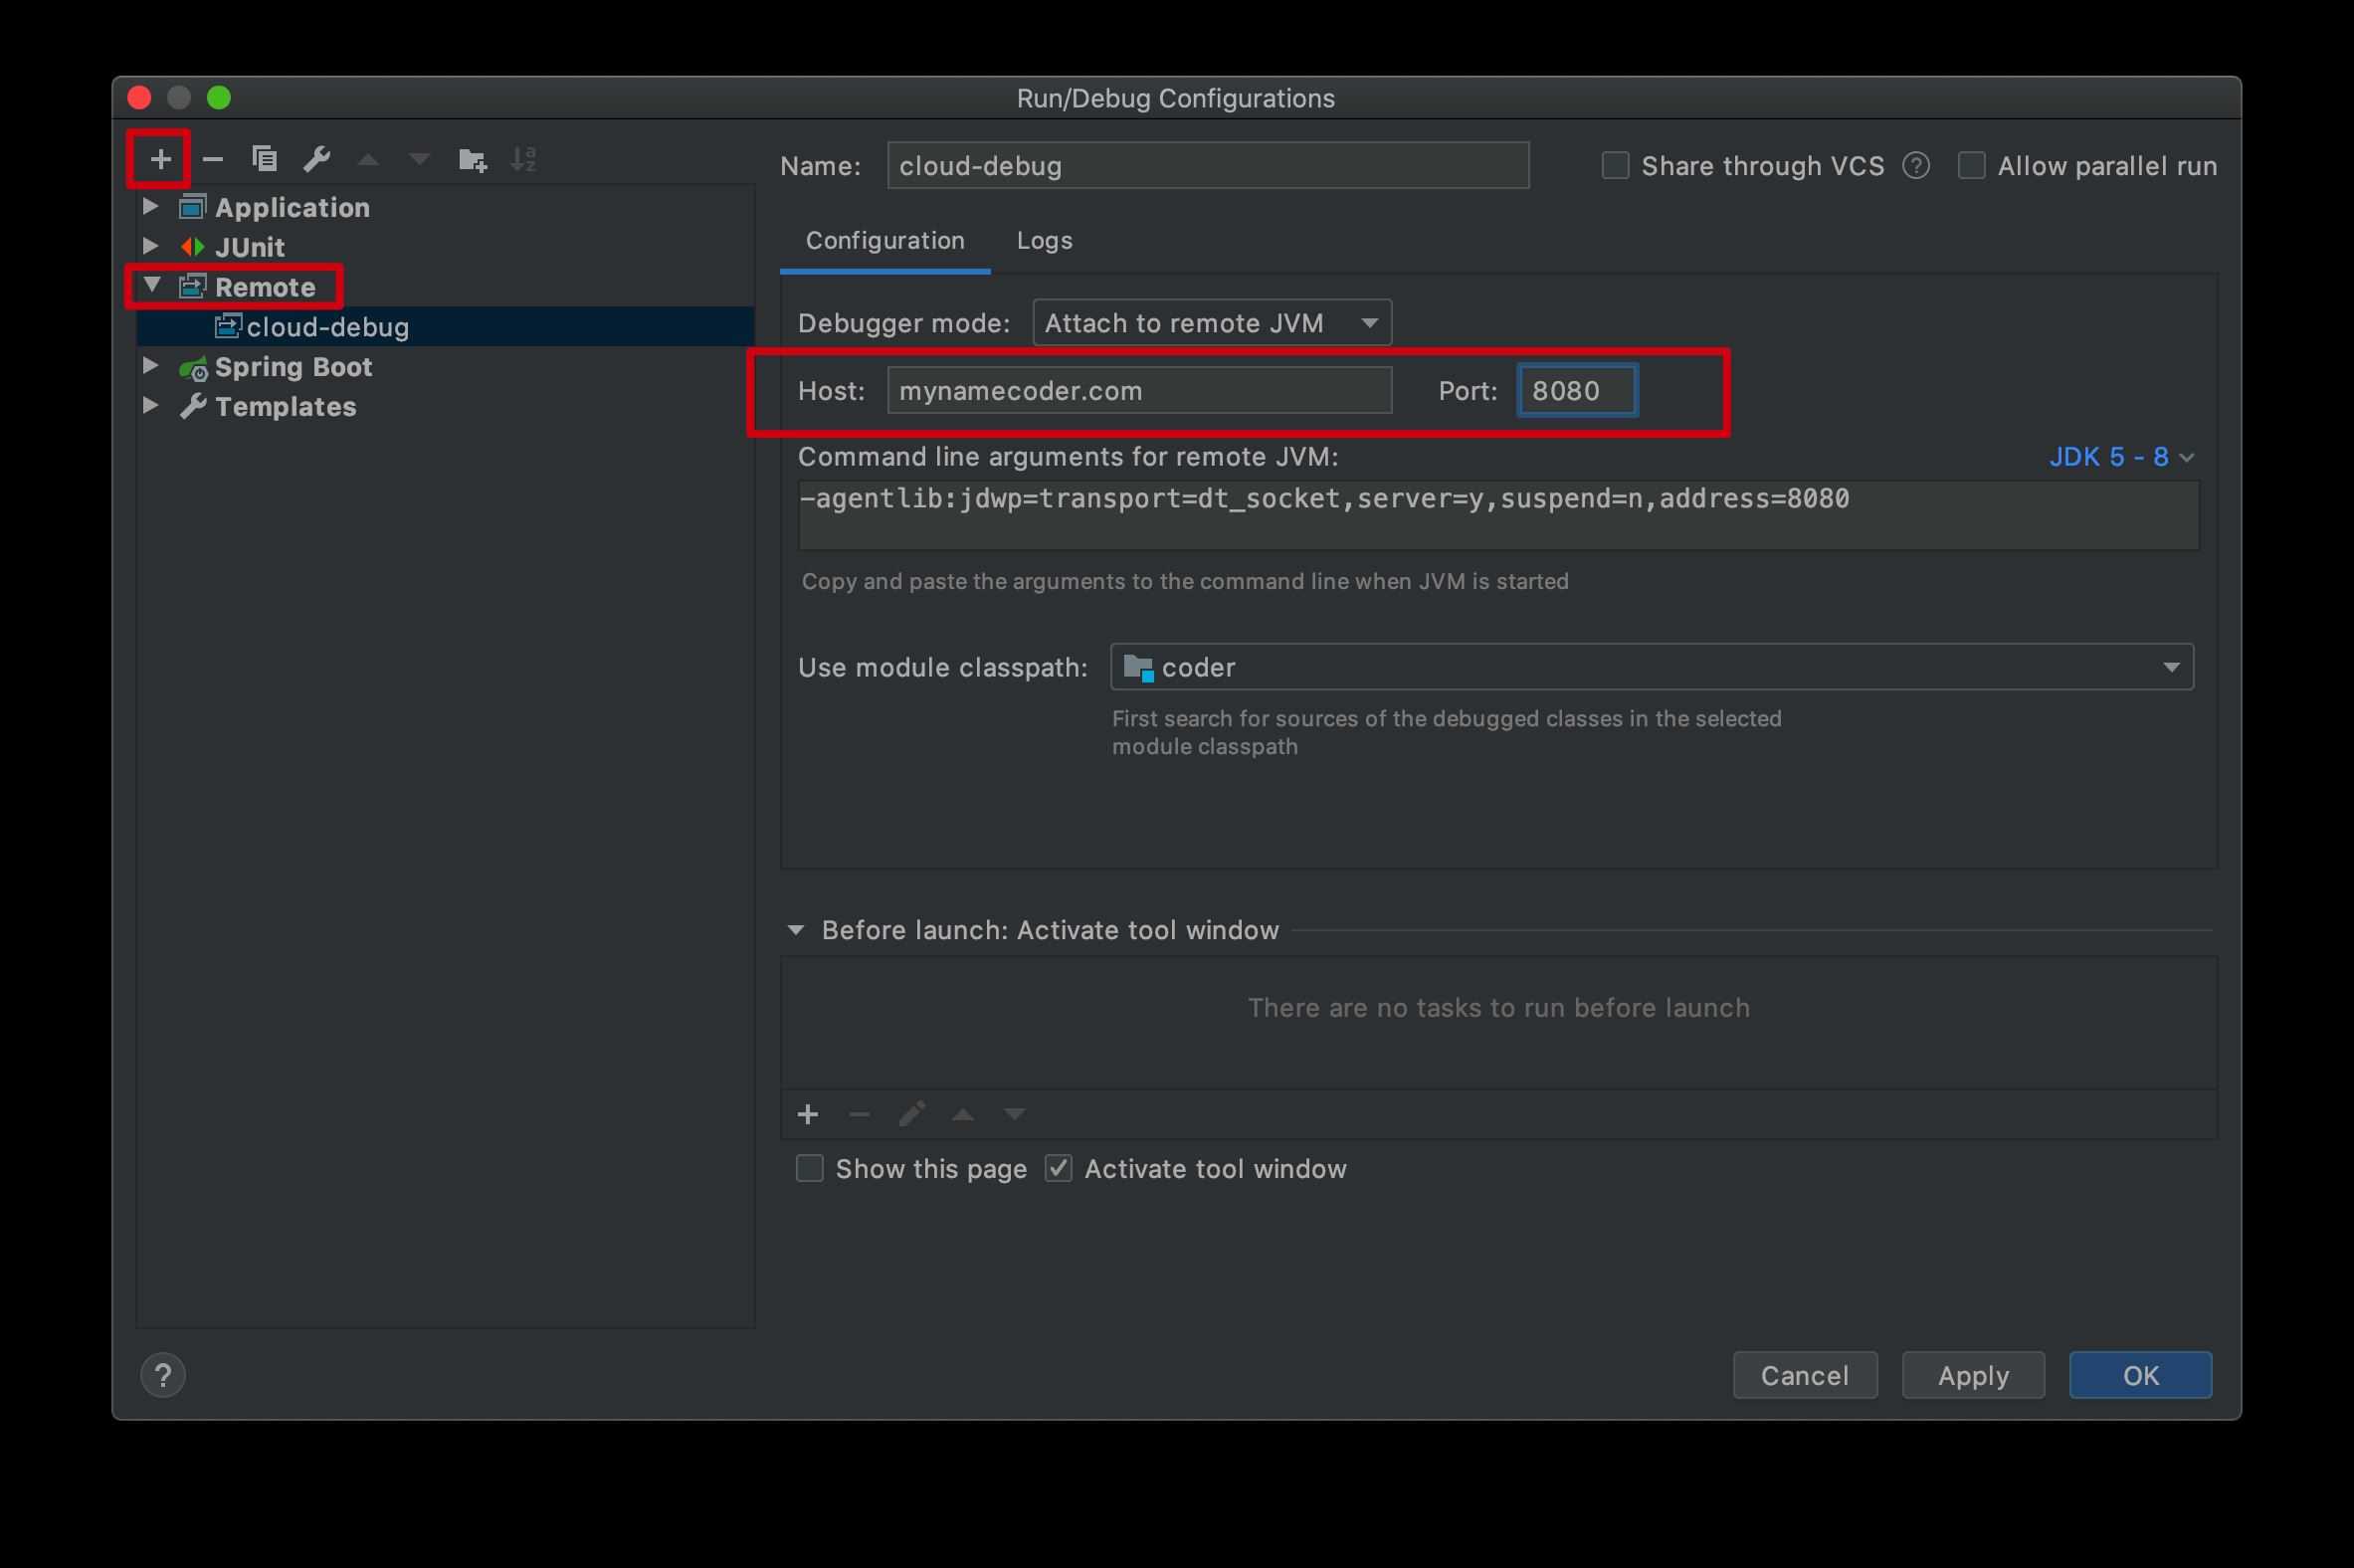Confirm with the OK button
This screenshot has height=1568, width=2354.
point(2141,1376)
